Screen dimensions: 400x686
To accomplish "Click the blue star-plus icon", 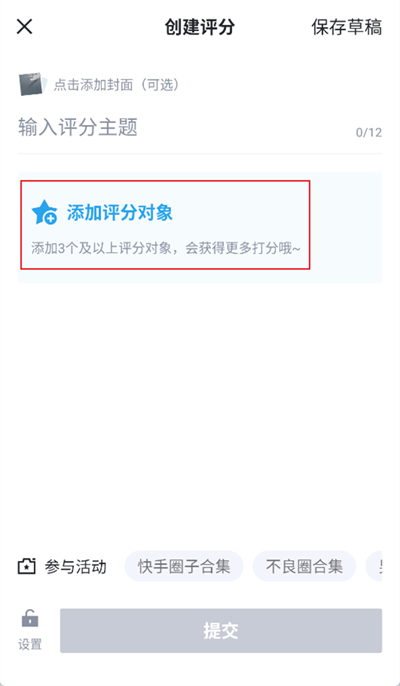I will (44, 213).
